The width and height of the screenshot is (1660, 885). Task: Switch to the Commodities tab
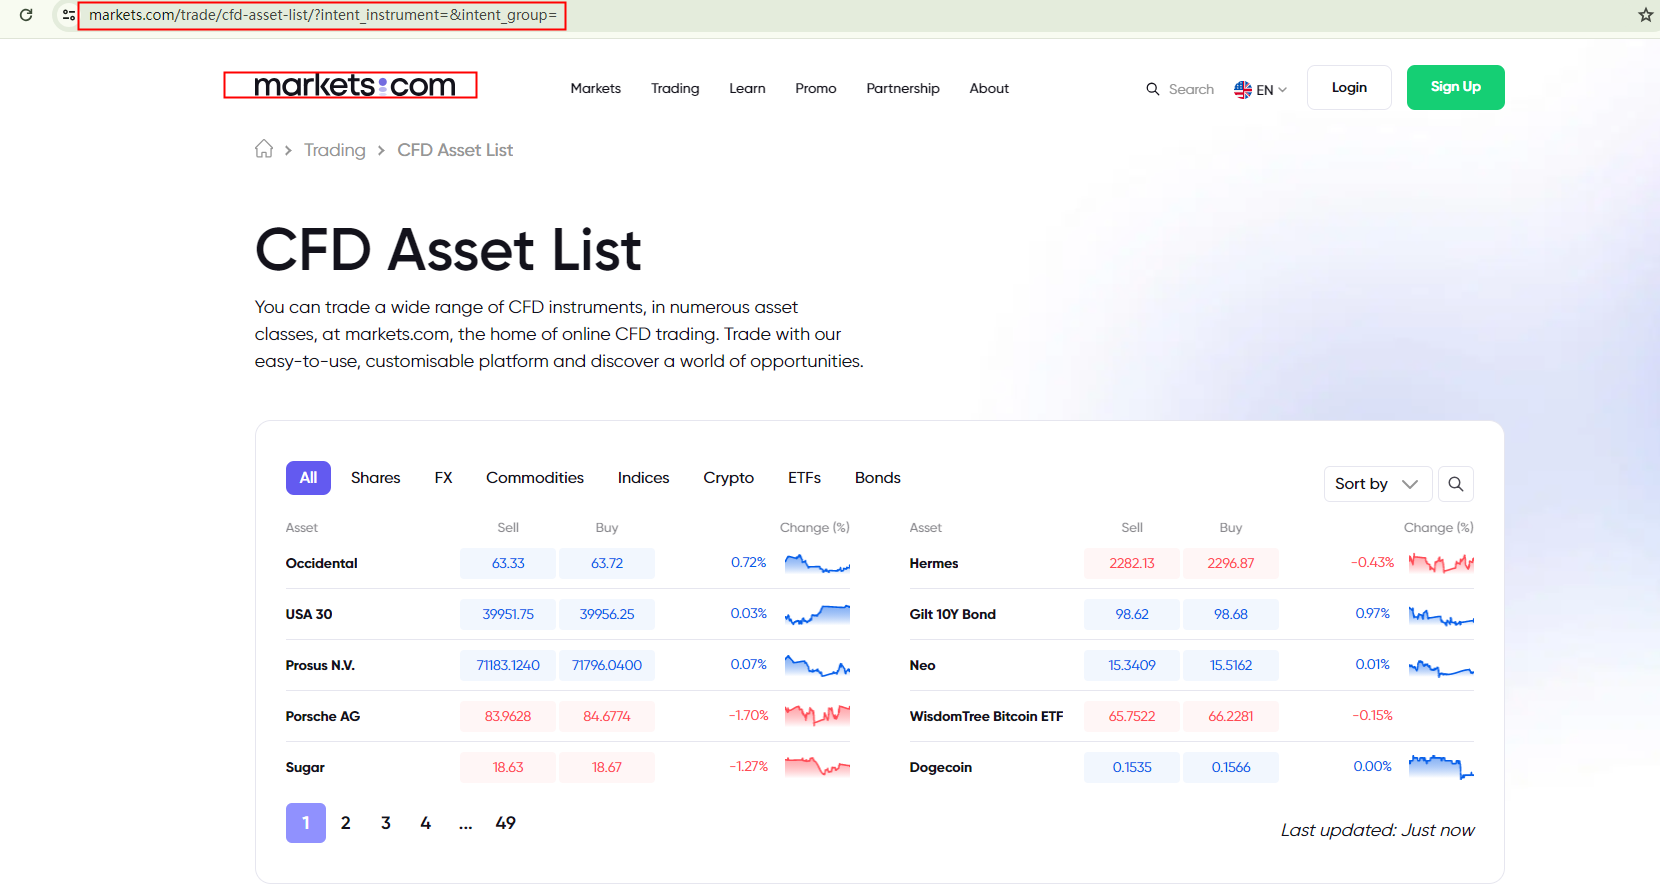(x=535, y=478)
